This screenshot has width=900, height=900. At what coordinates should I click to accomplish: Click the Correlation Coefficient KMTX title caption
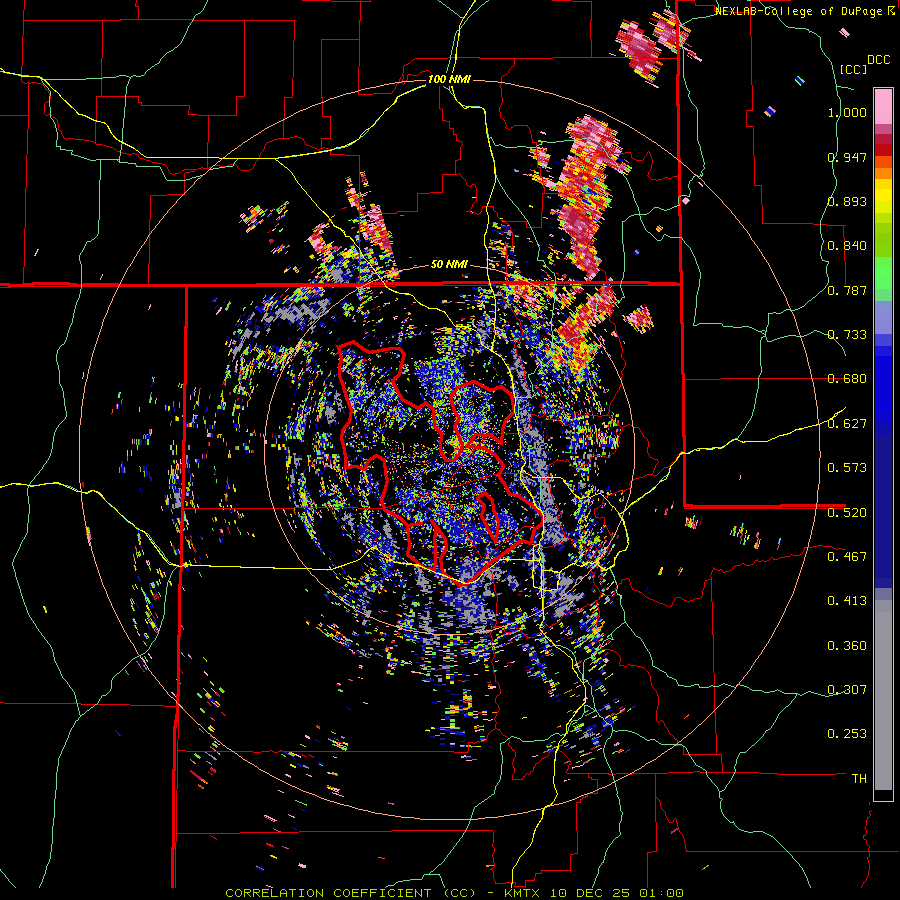point(455,893)
